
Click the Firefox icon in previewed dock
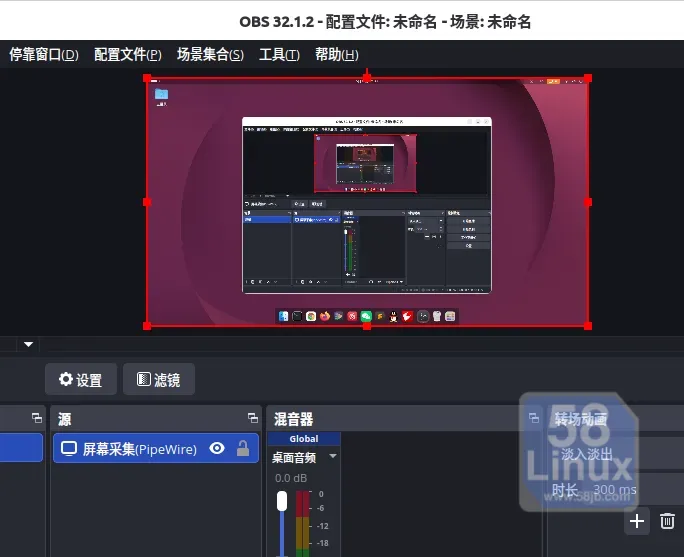325,316
